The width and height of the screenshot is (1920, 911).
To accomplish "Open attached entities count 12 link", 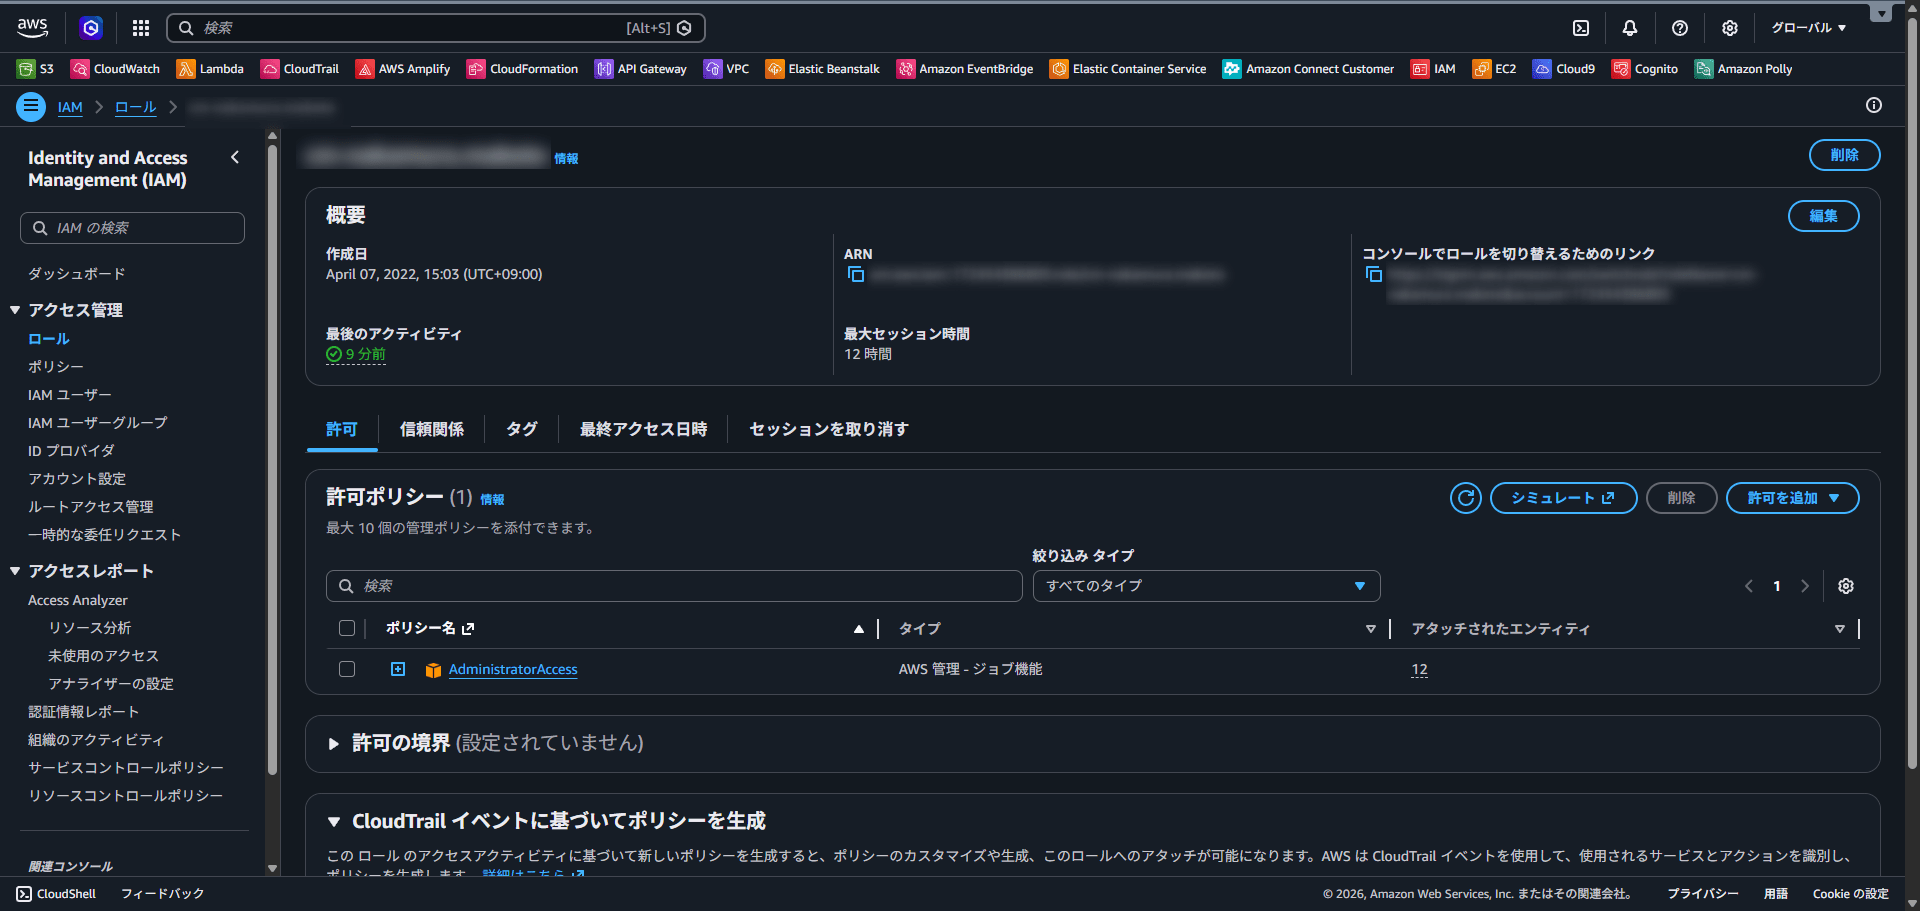I will [x=1419, y=670].
